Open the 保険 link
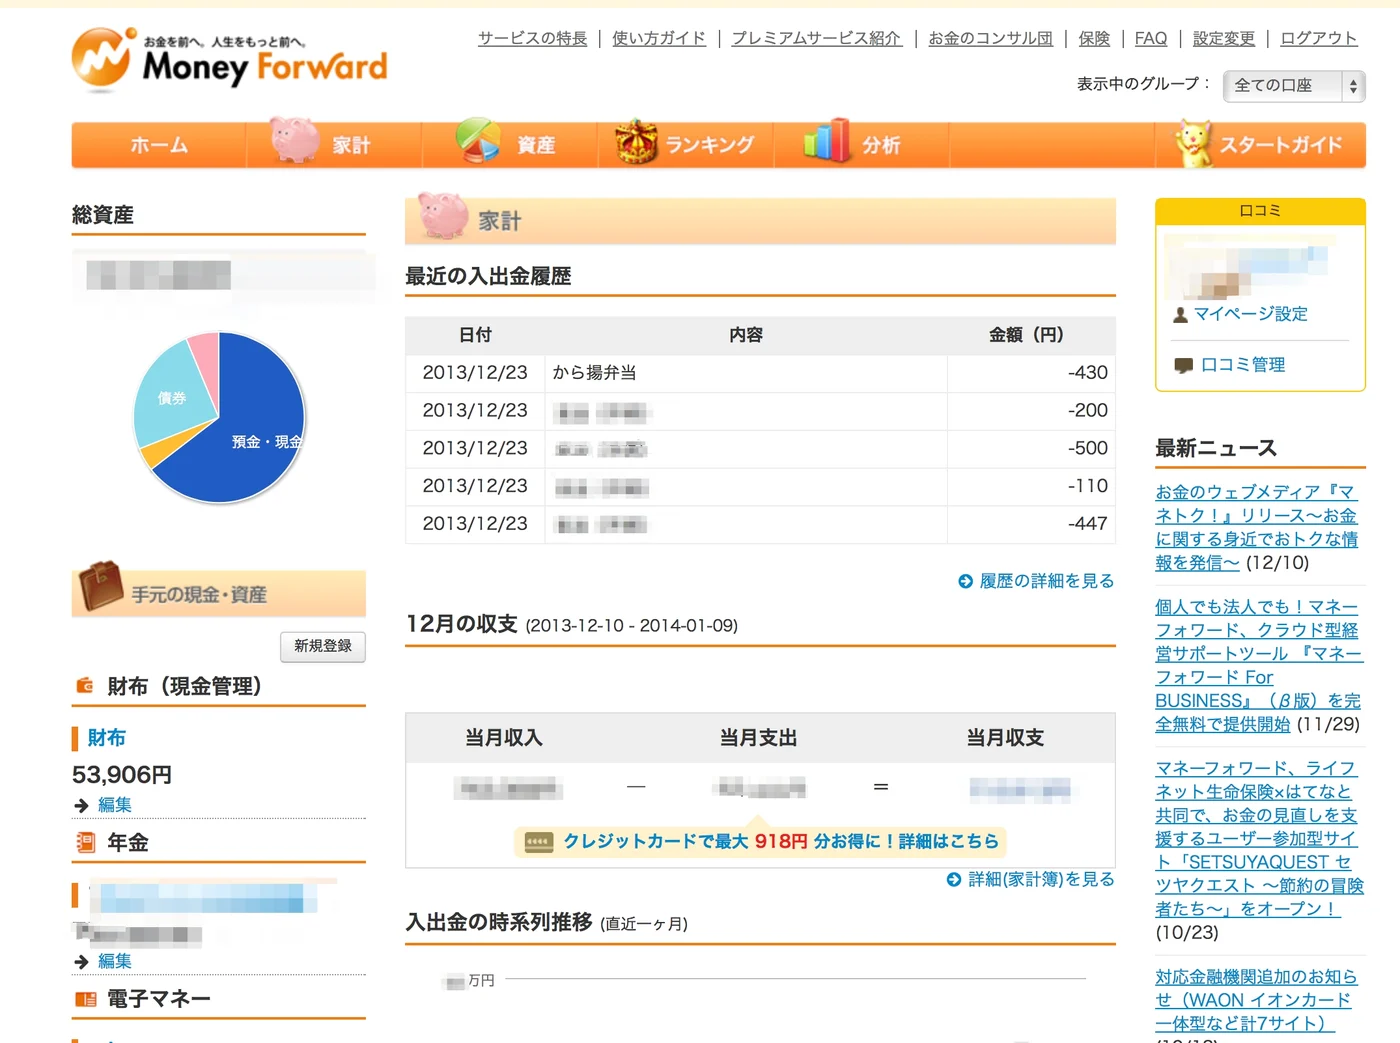Screen dimensions: 1400x1043 tap(1094, 38)
